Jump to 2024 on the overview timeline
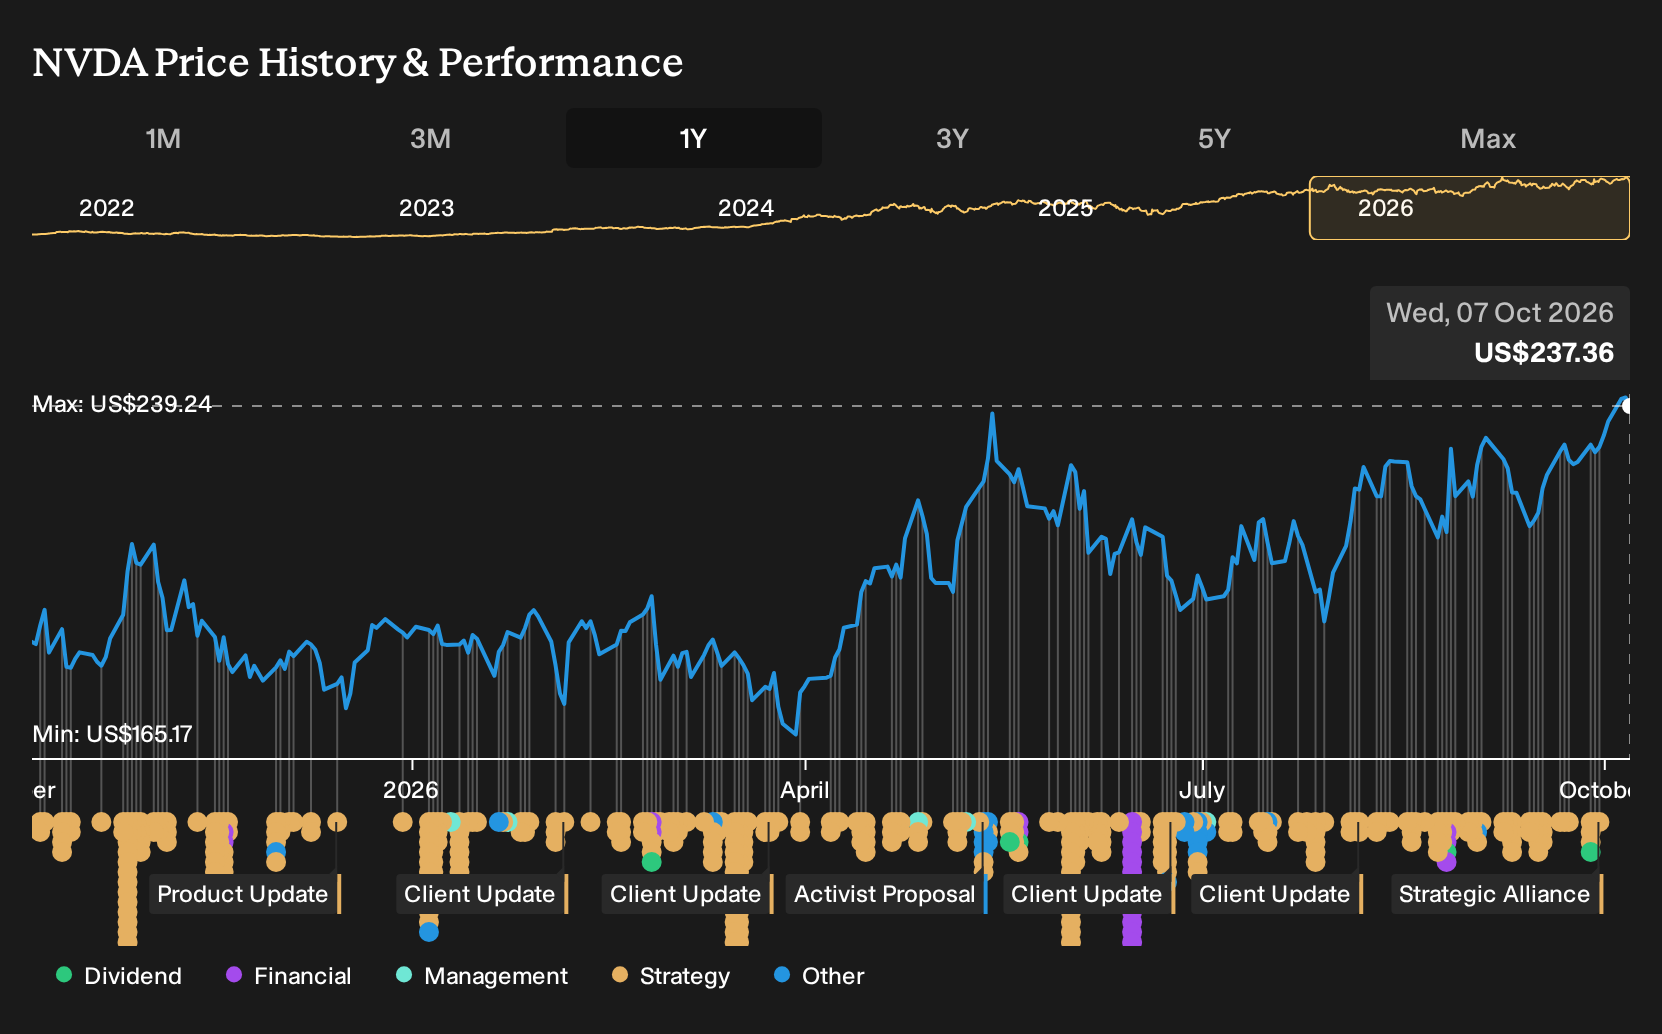Screen dimensions: 1662x1034 point(746,208)
